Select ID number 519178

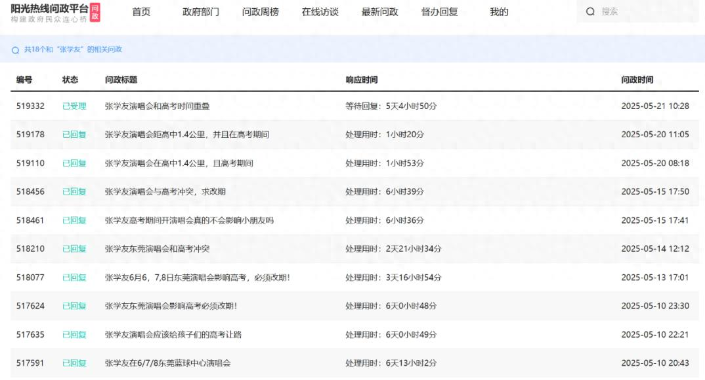30,134
